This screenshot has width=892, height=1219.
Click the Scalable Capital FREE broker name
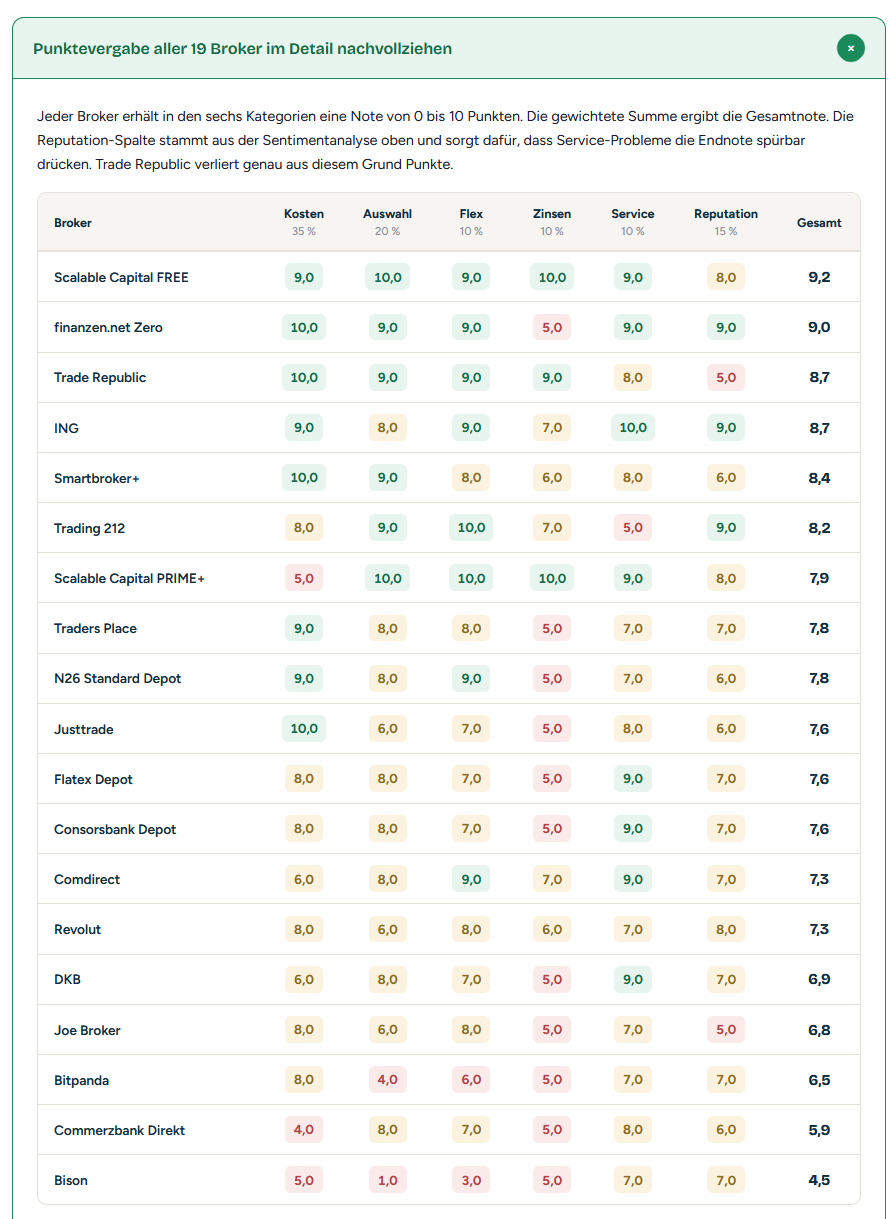[x=121, y=277]
